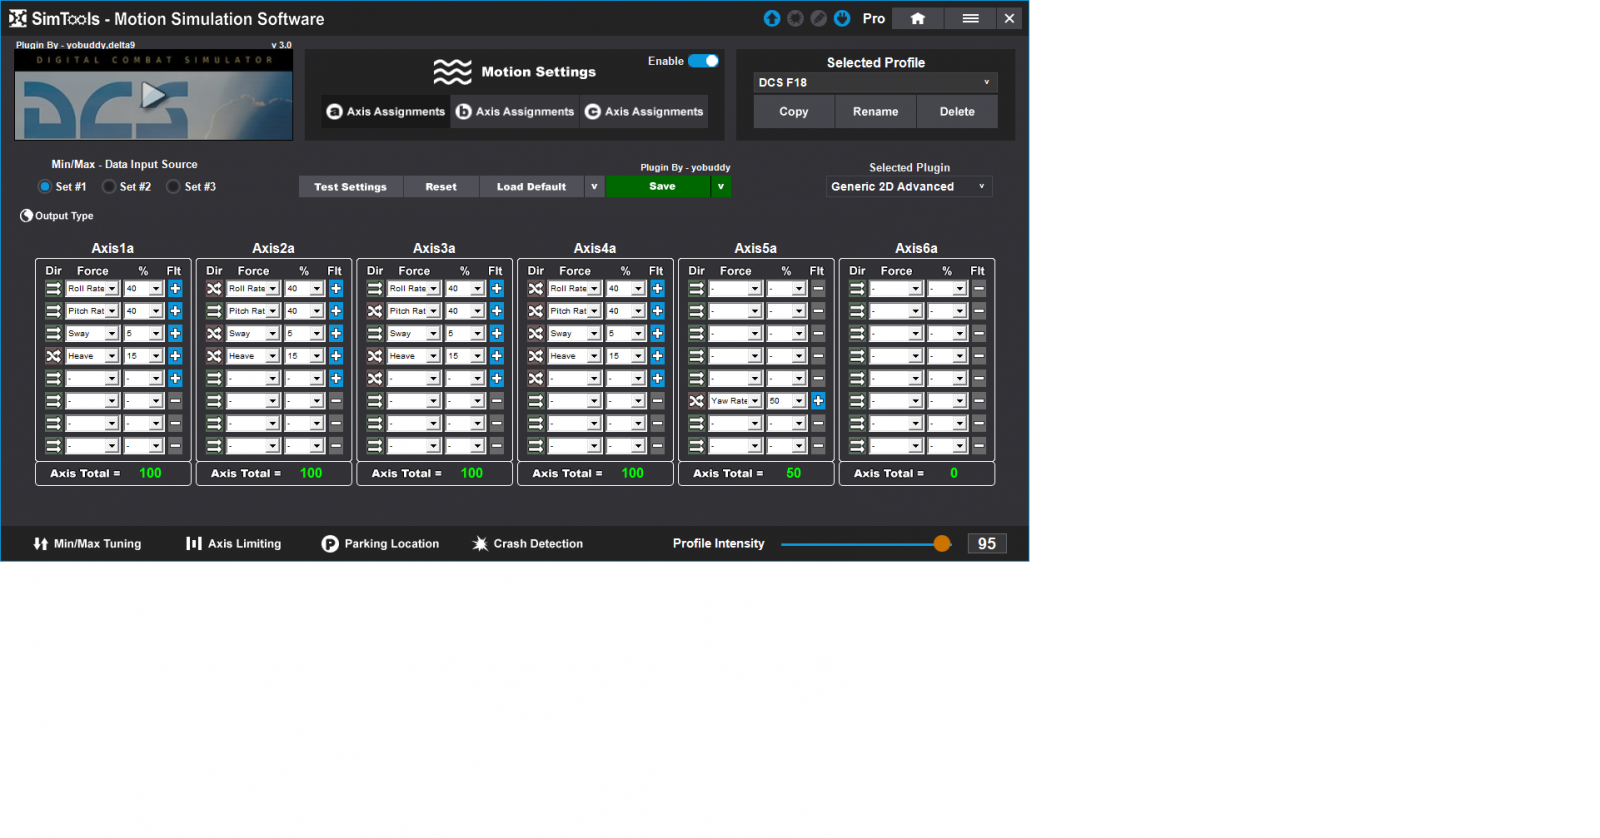Open the Axis Limiting section
The height and width of the screenshot is (838, 1600).
(234, 543)
